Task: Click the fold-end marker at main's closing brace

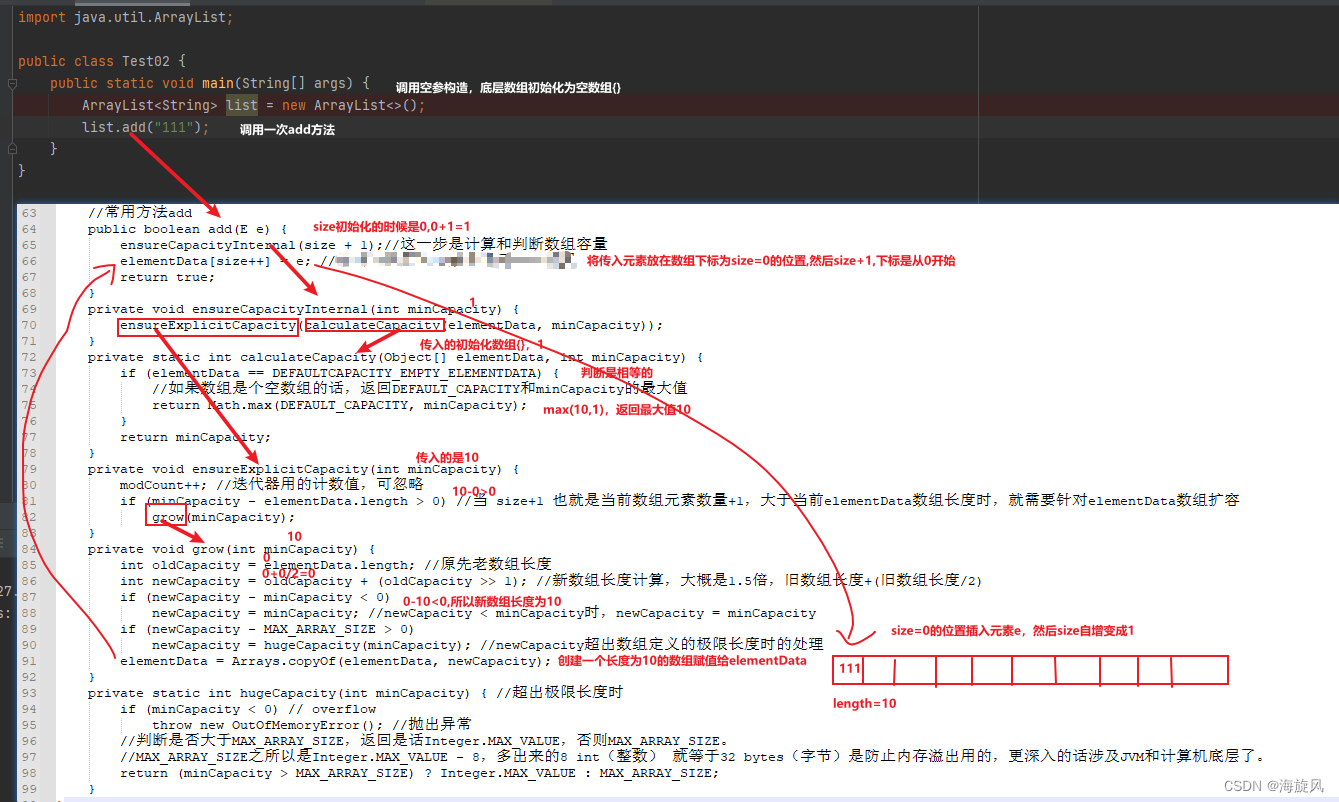Action: (x=14, y=149)
